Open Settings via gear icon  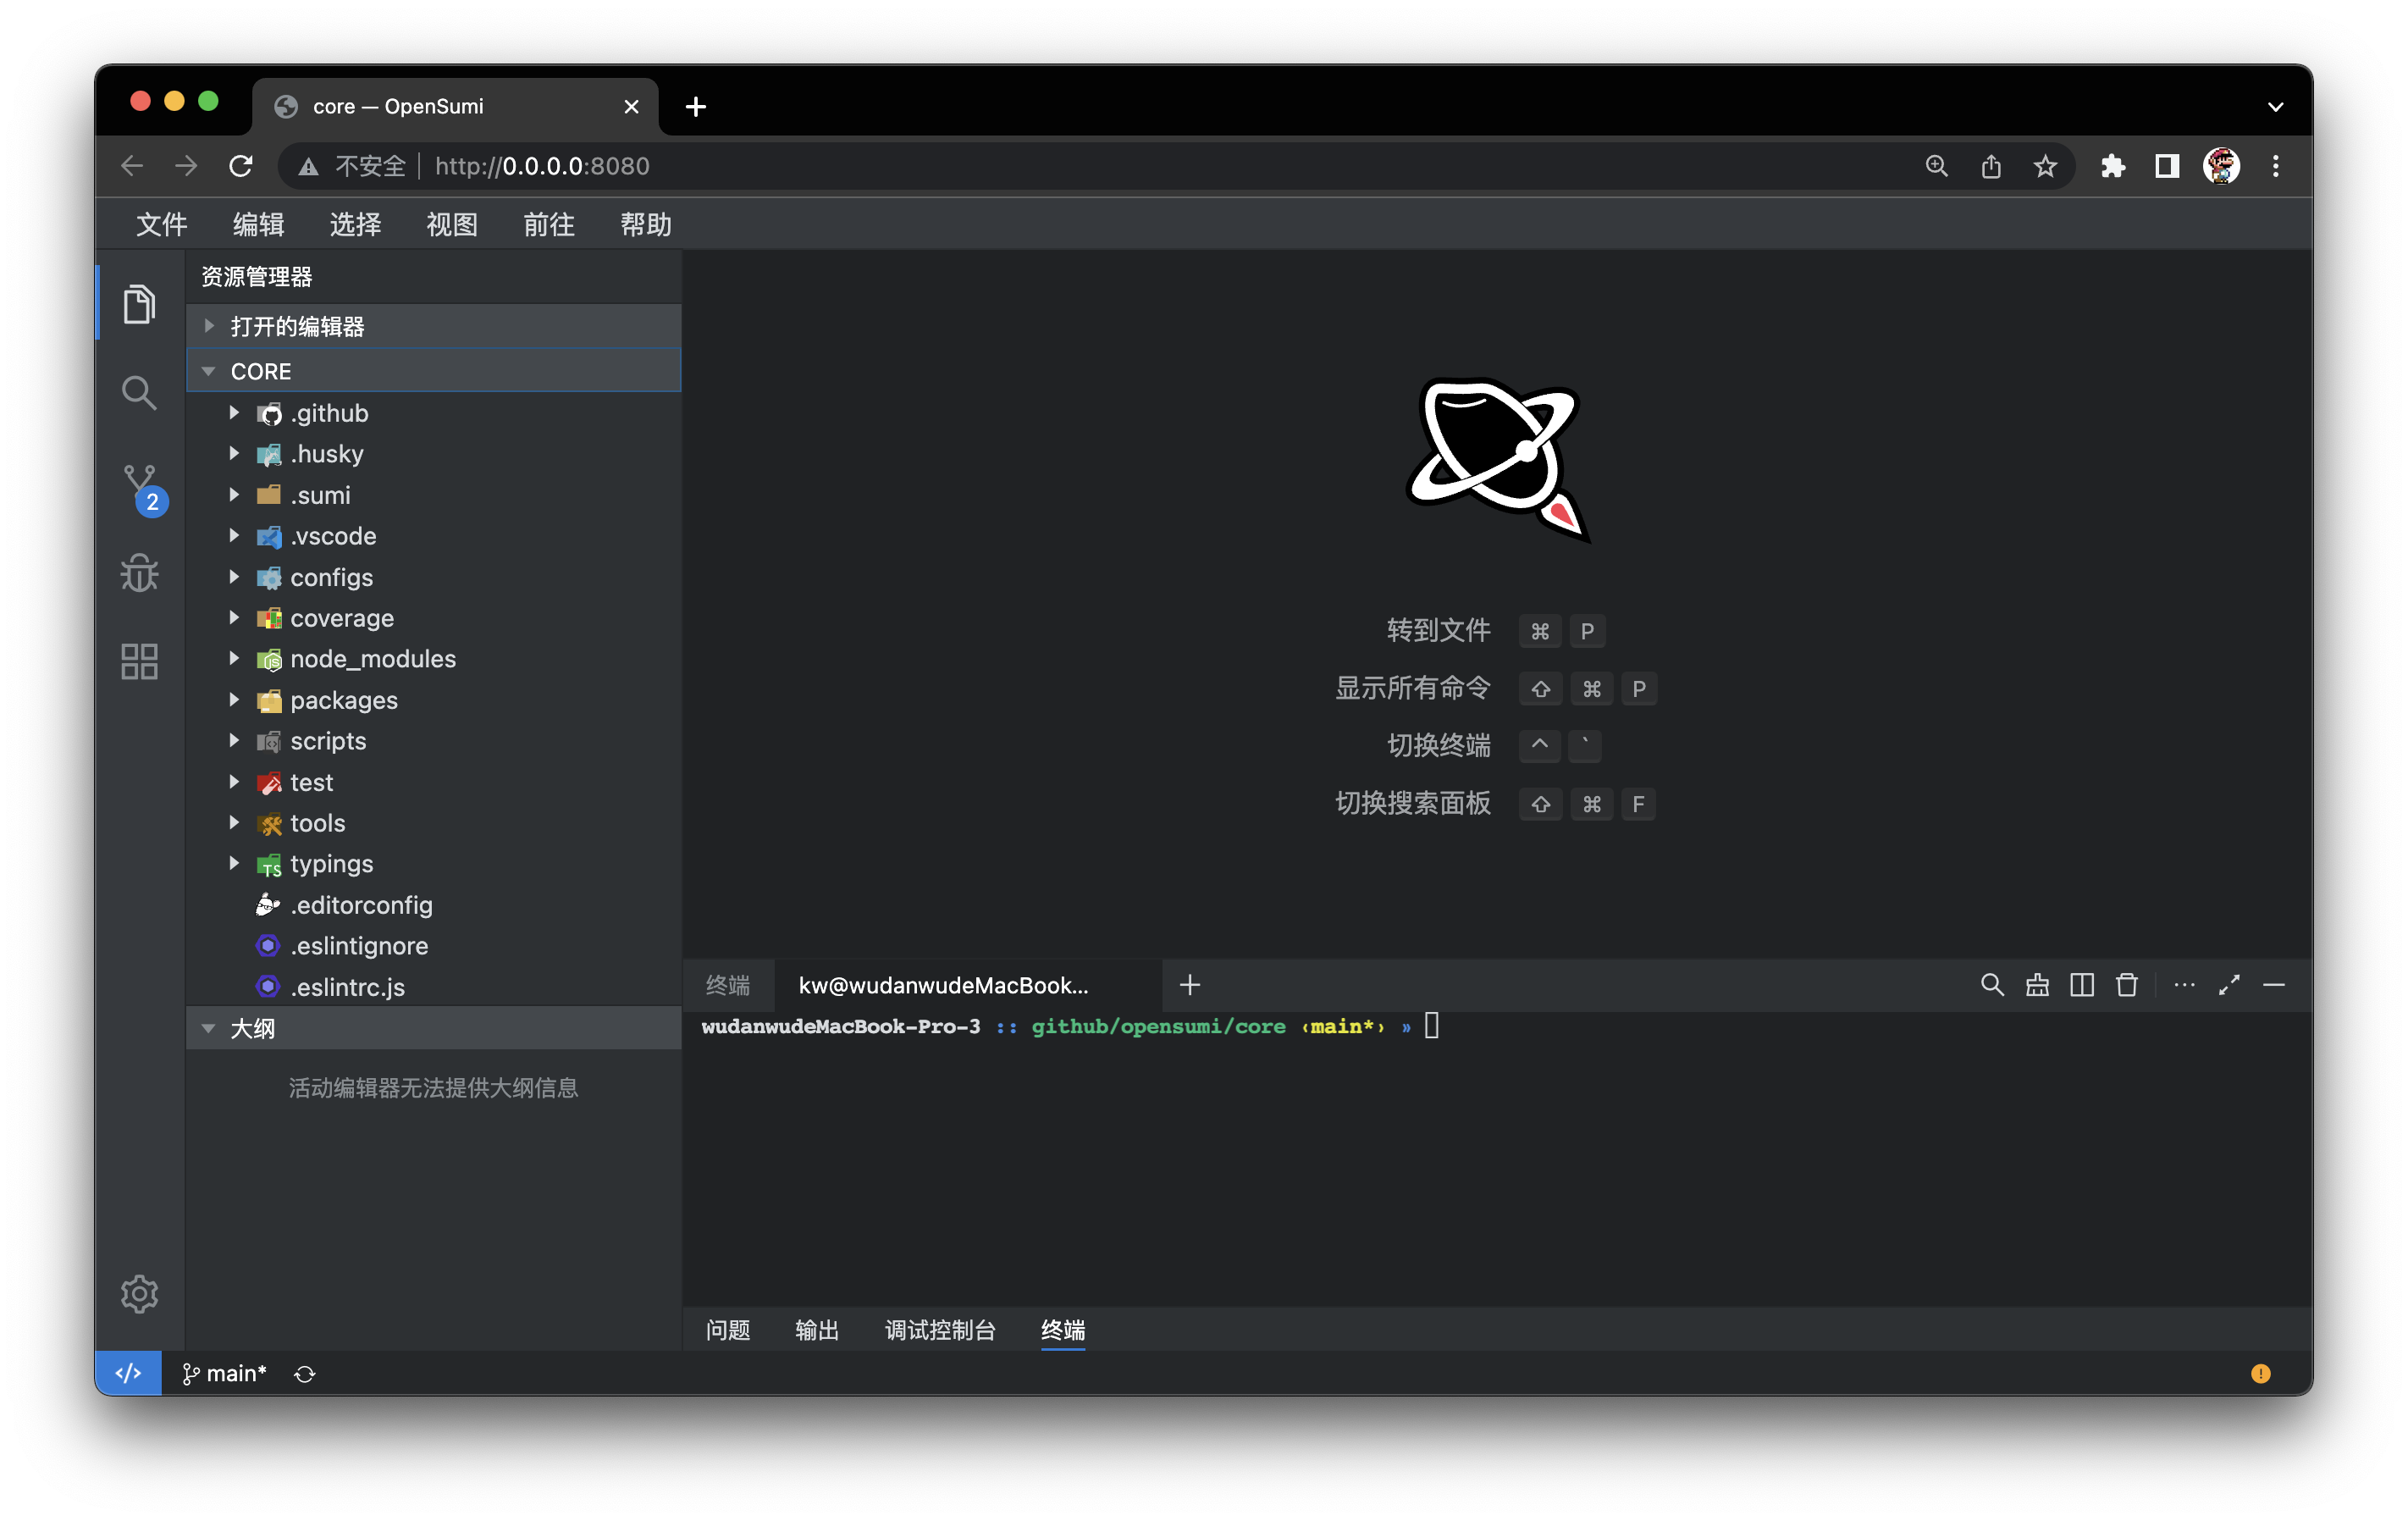pos(139,1293)
